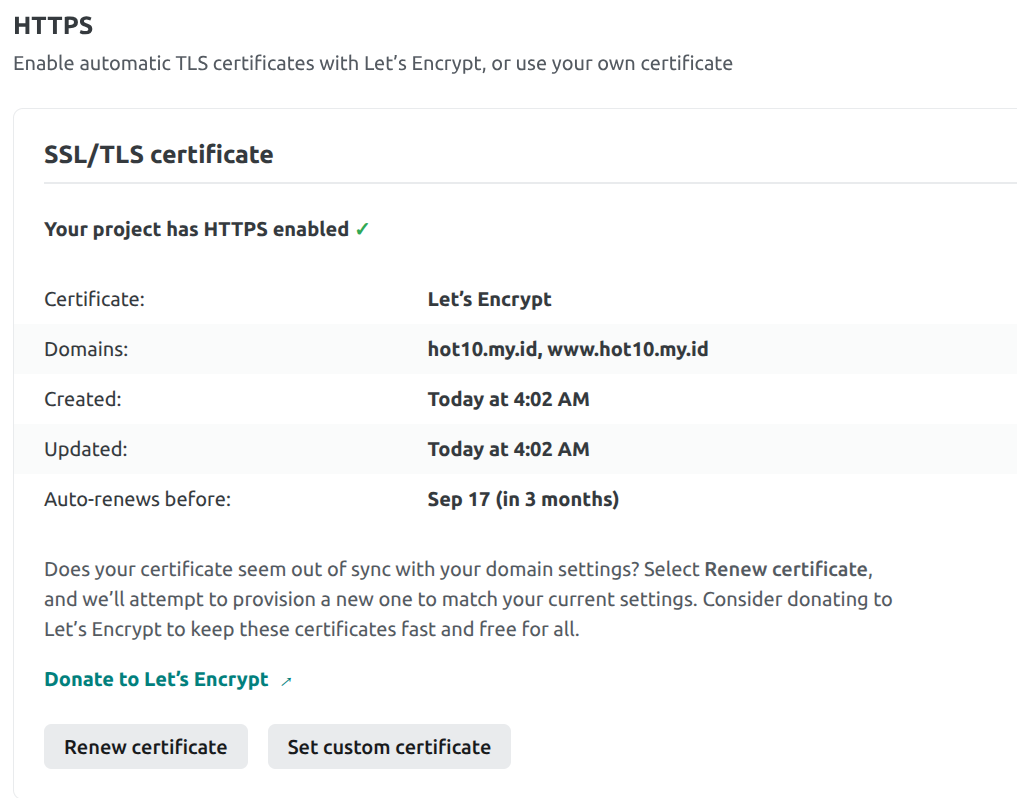Click the green HTTPS enabled checkmark

[362, 229]
